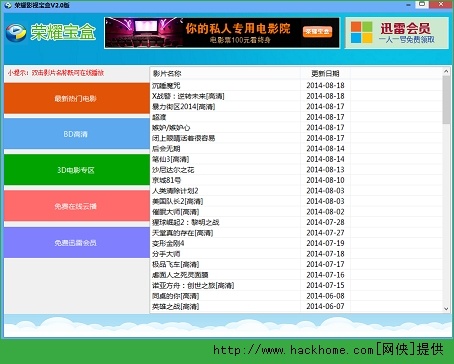This screenshot has height=364, width=454.
Task: Click the date 2014-08-13 cell
Action: [x=325, y=170]
